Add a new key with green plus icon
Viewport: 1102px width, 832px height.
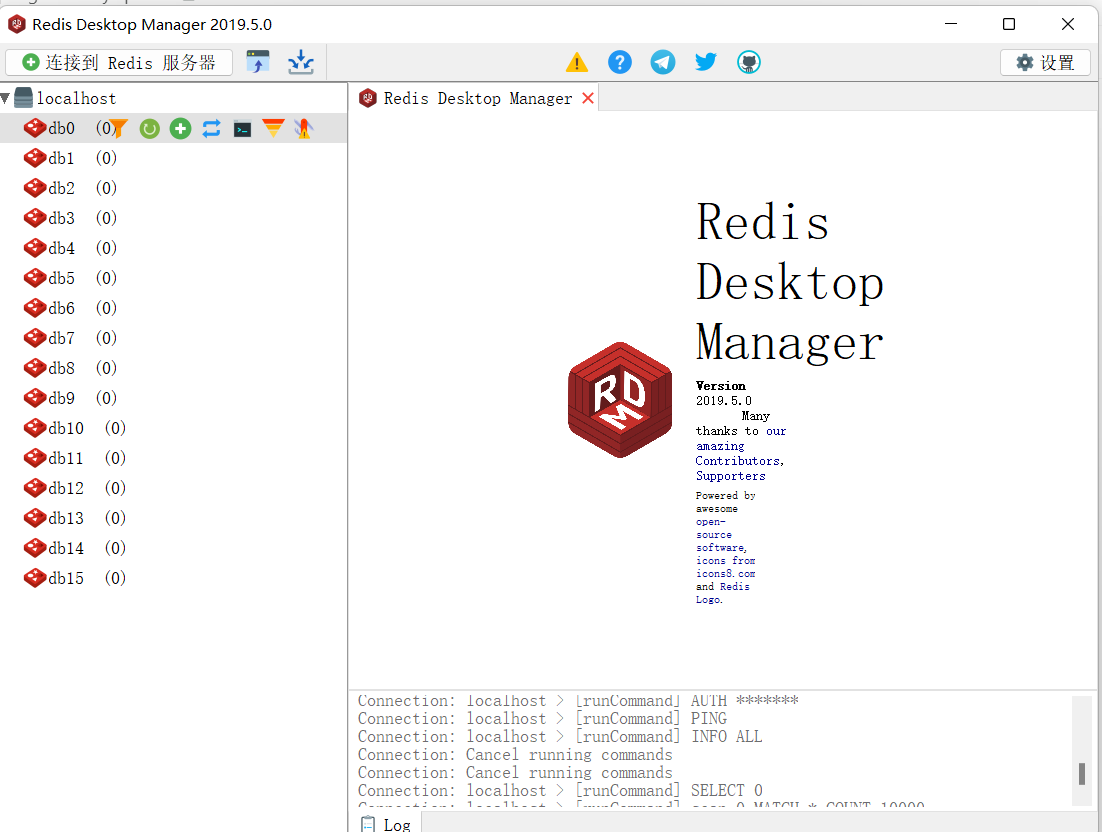(x=181, y=129)
